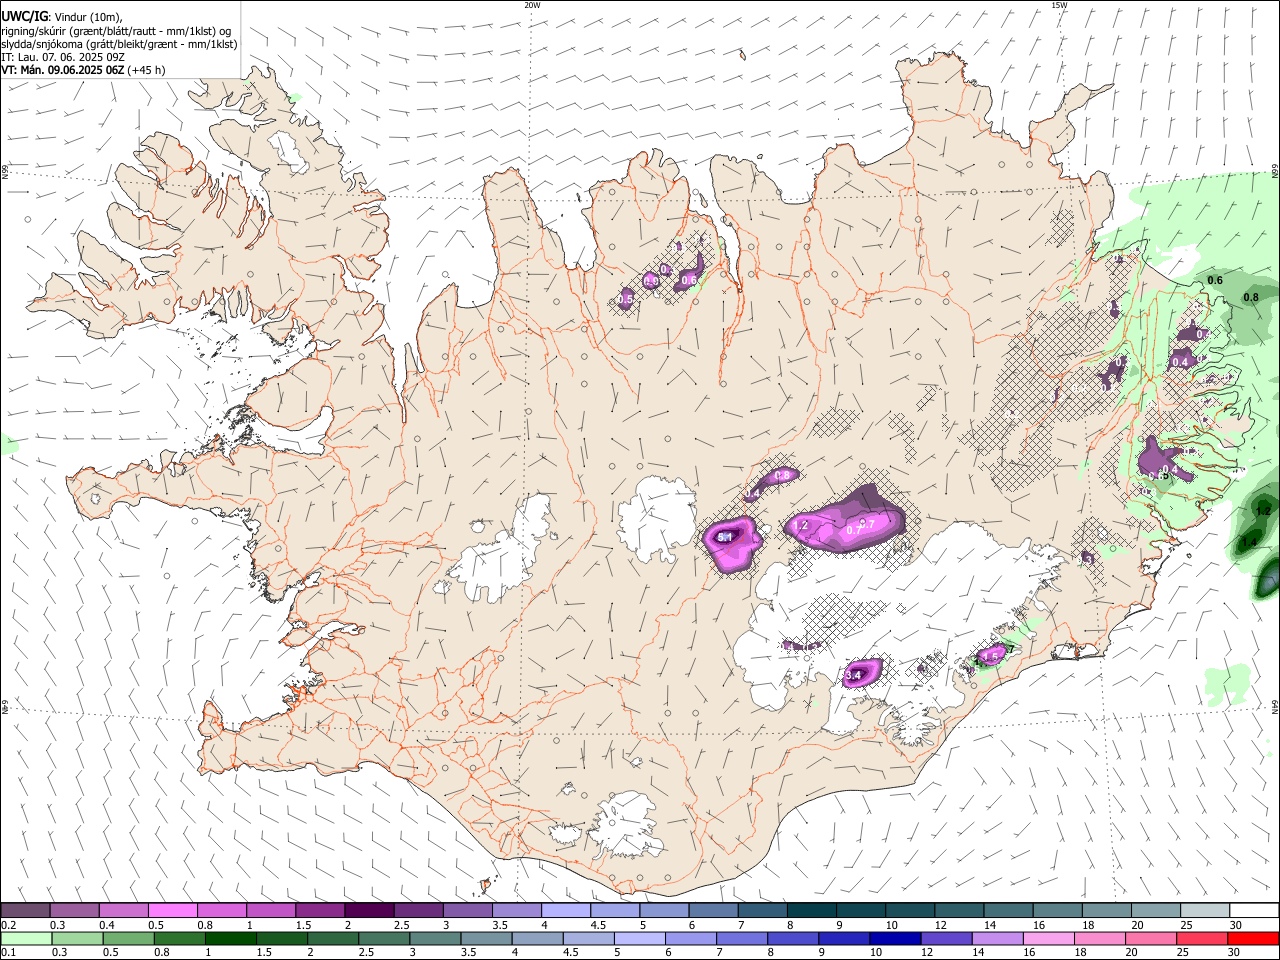Viewport: 1280px width, 960px height.
Task: Click the black '0.8' rain value at the northeast coast
Action: [1251, 298]
